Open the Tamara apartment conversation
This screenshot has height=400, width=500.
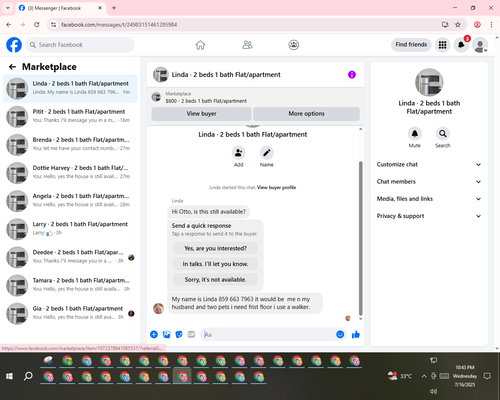[70, 285]
